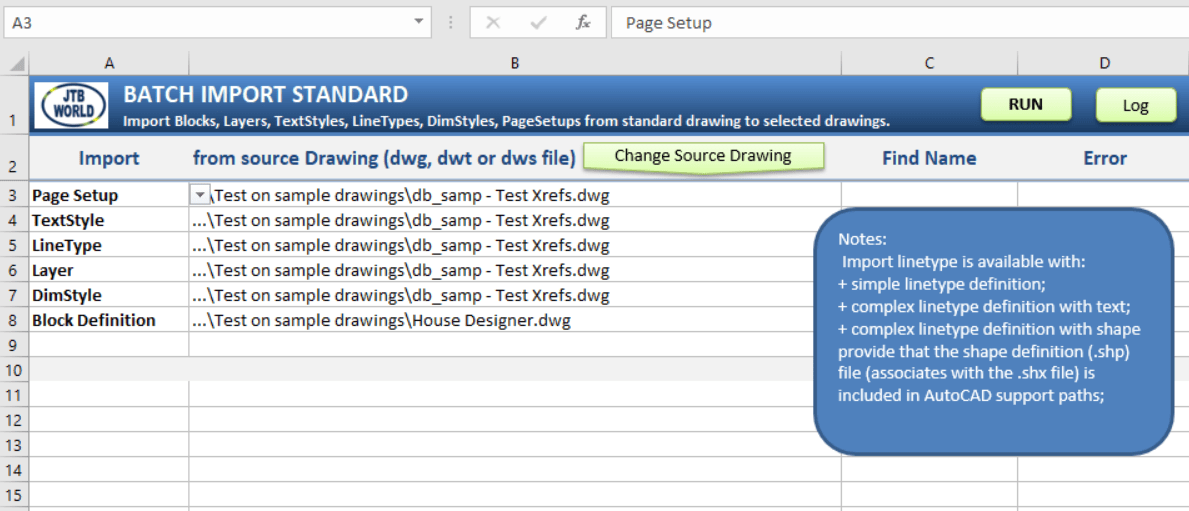Select column A header

pyautogui.click(x=109, y=64)
